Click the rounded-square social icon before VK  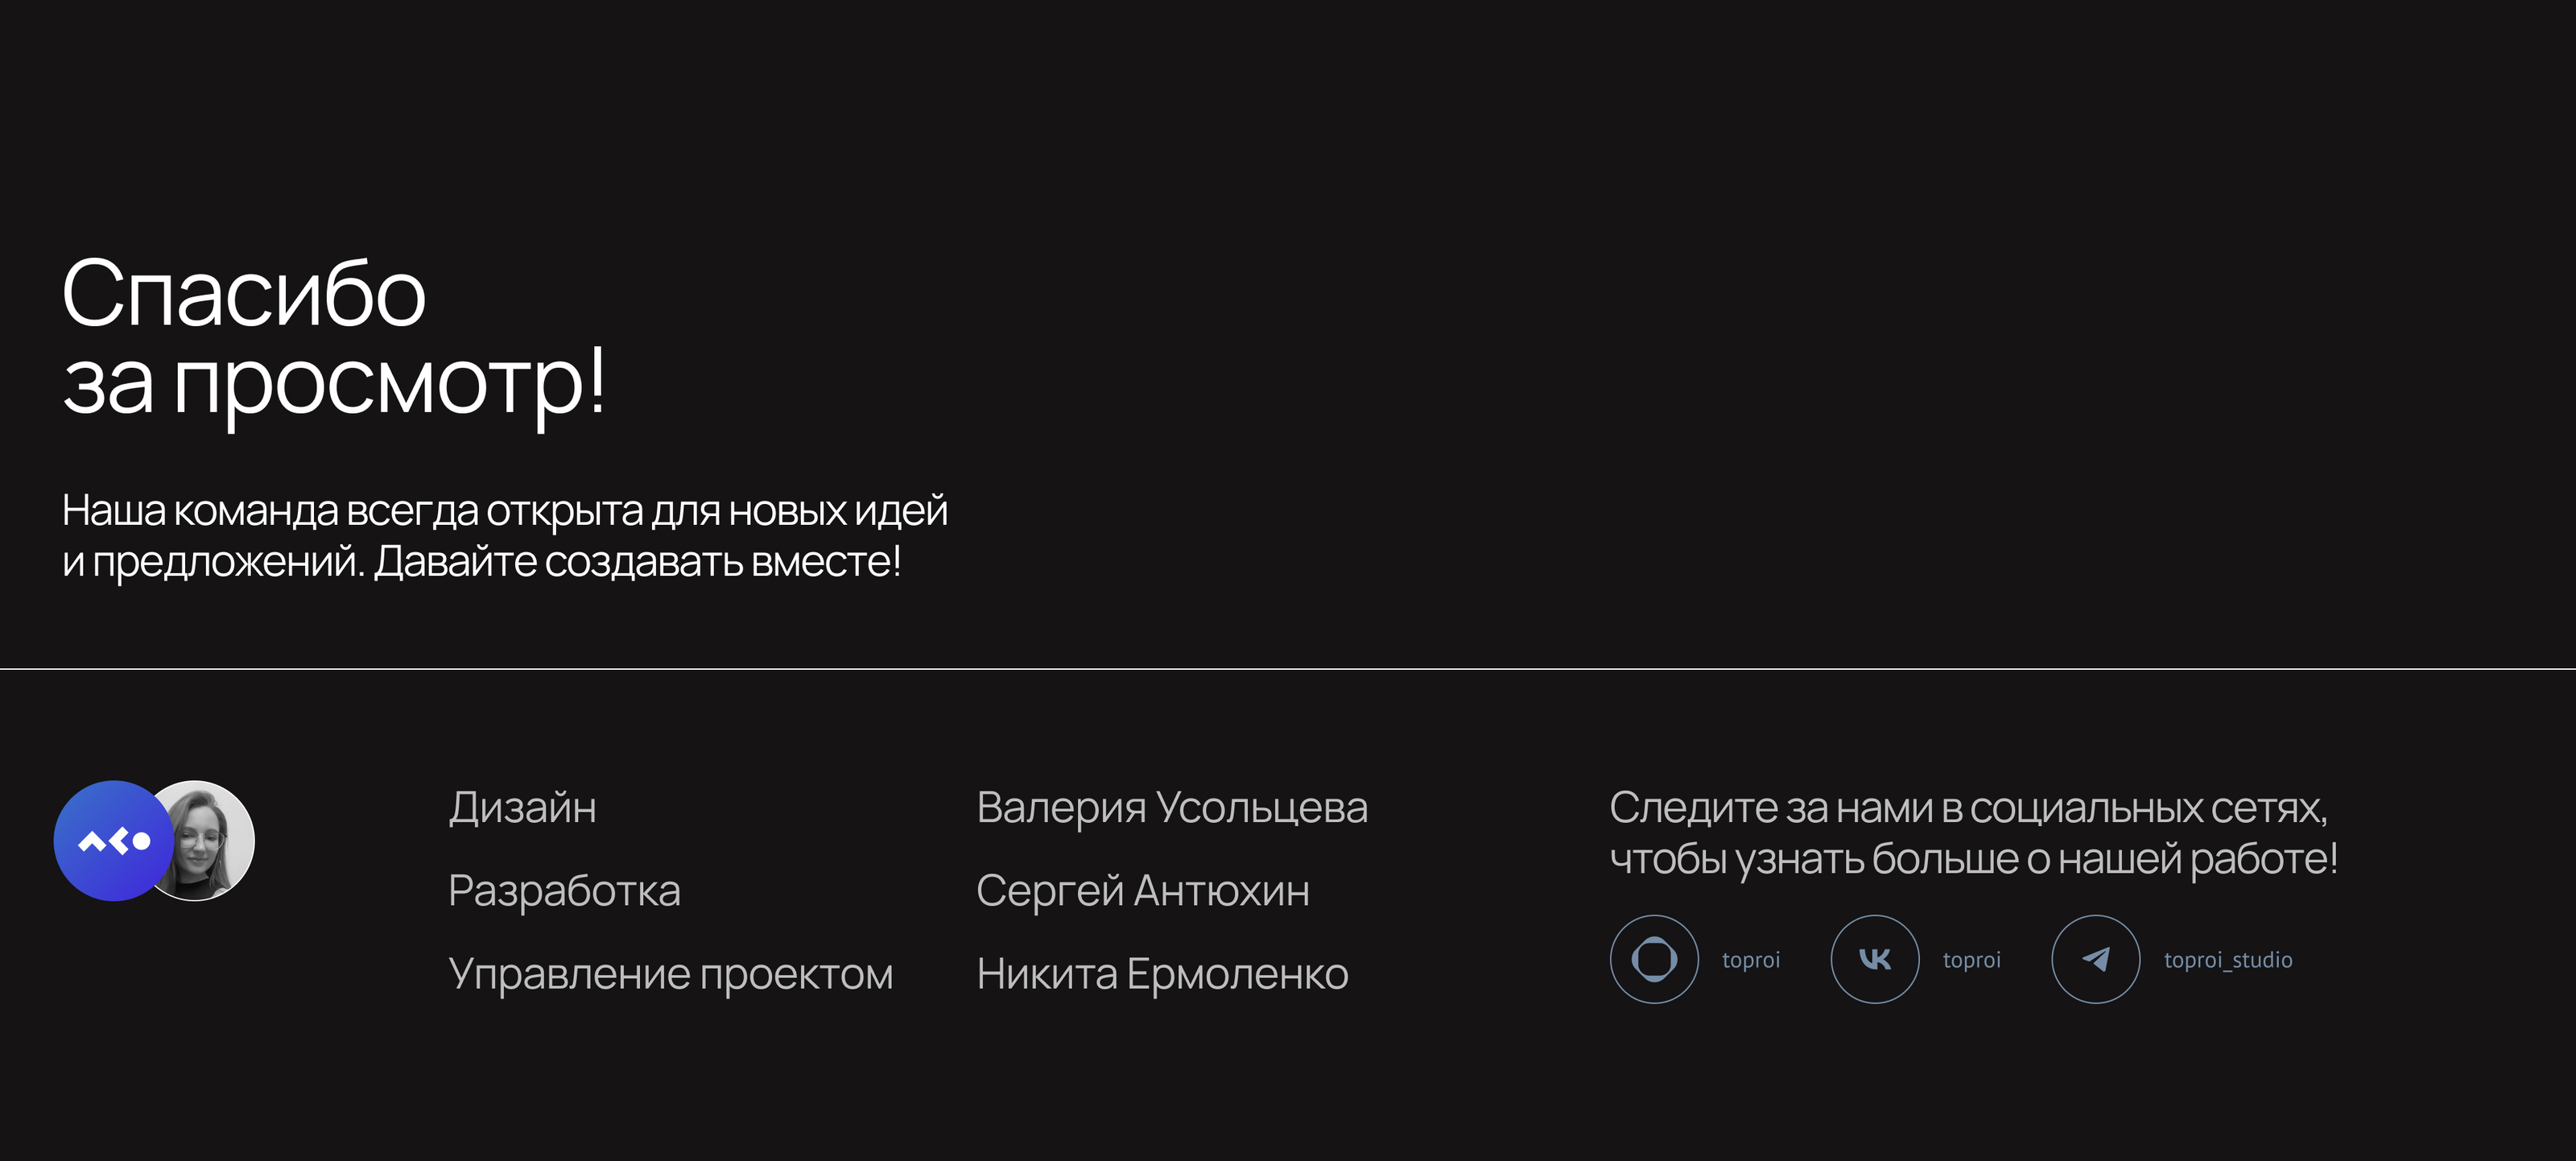point(1654,959)
